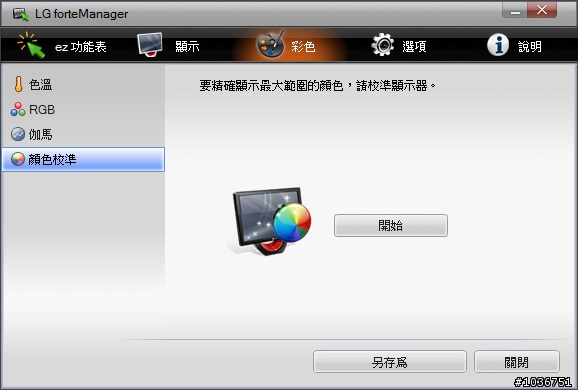Close the window with the red X
578x390 pixels.
[x=542, y=10]
